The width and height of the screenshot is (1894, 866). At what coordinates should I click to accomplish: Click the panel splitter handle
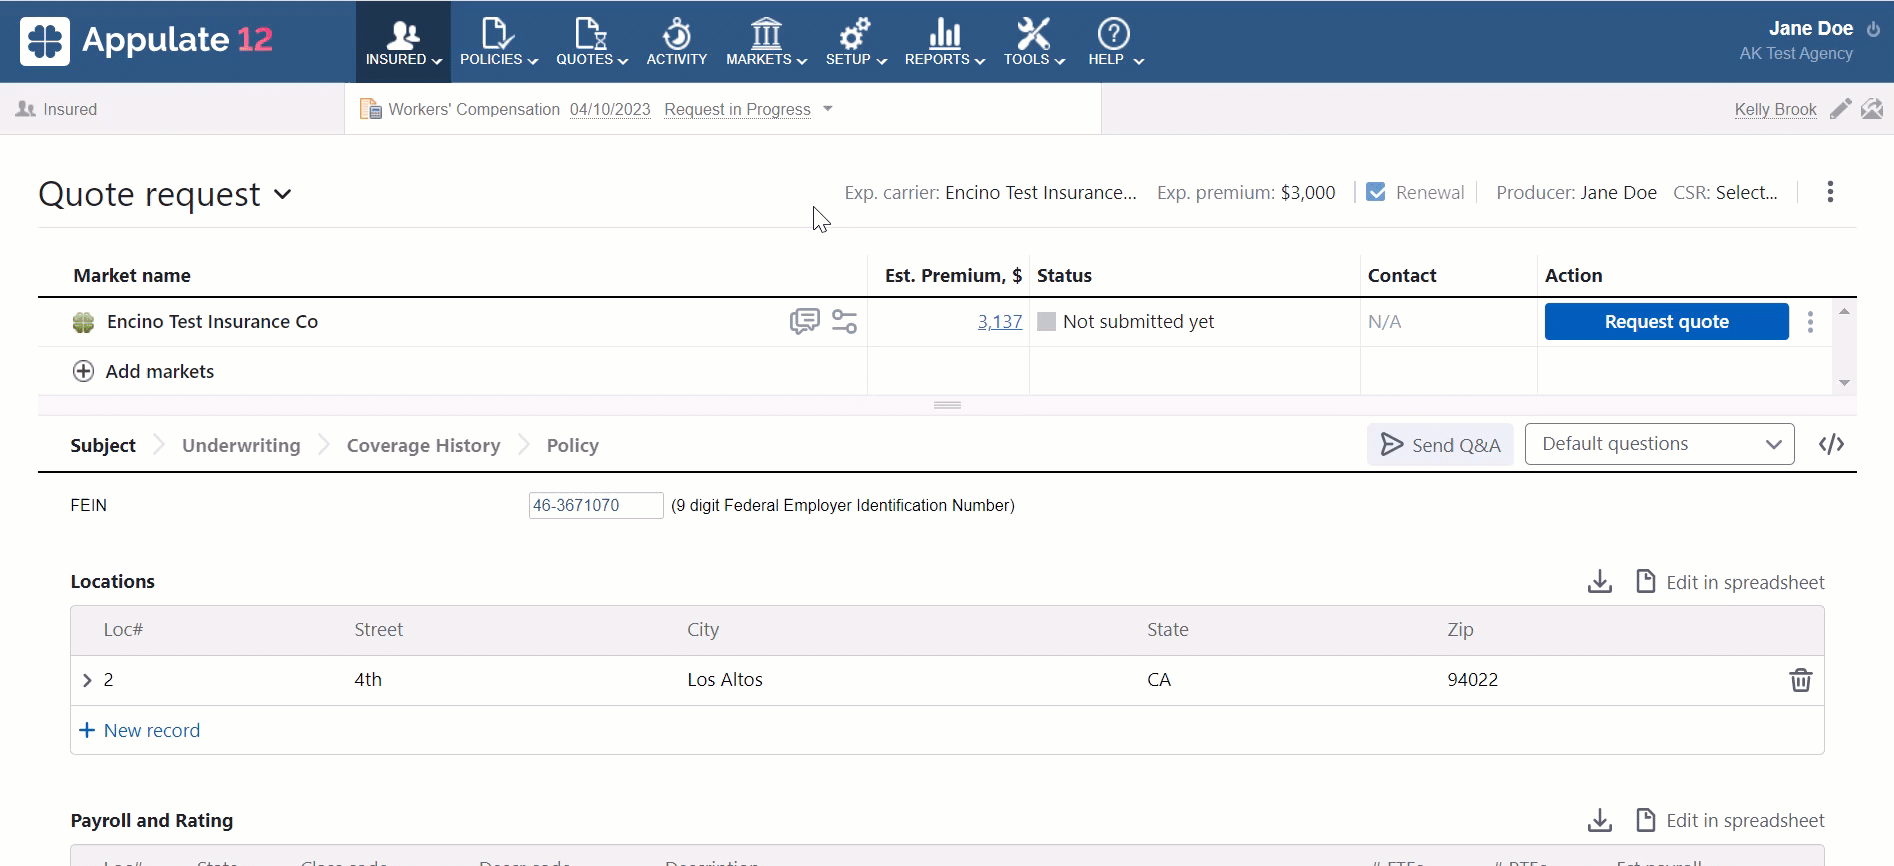[947, 405]
